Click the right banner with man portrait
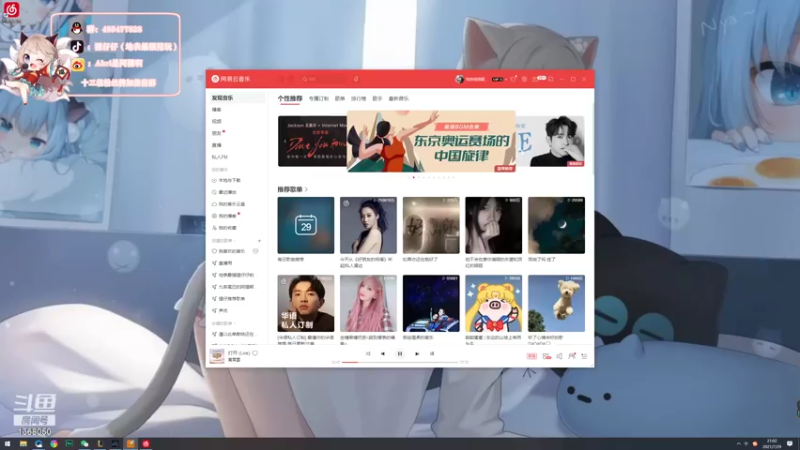This screenshot has height=450, width=800. pos(550,141)
